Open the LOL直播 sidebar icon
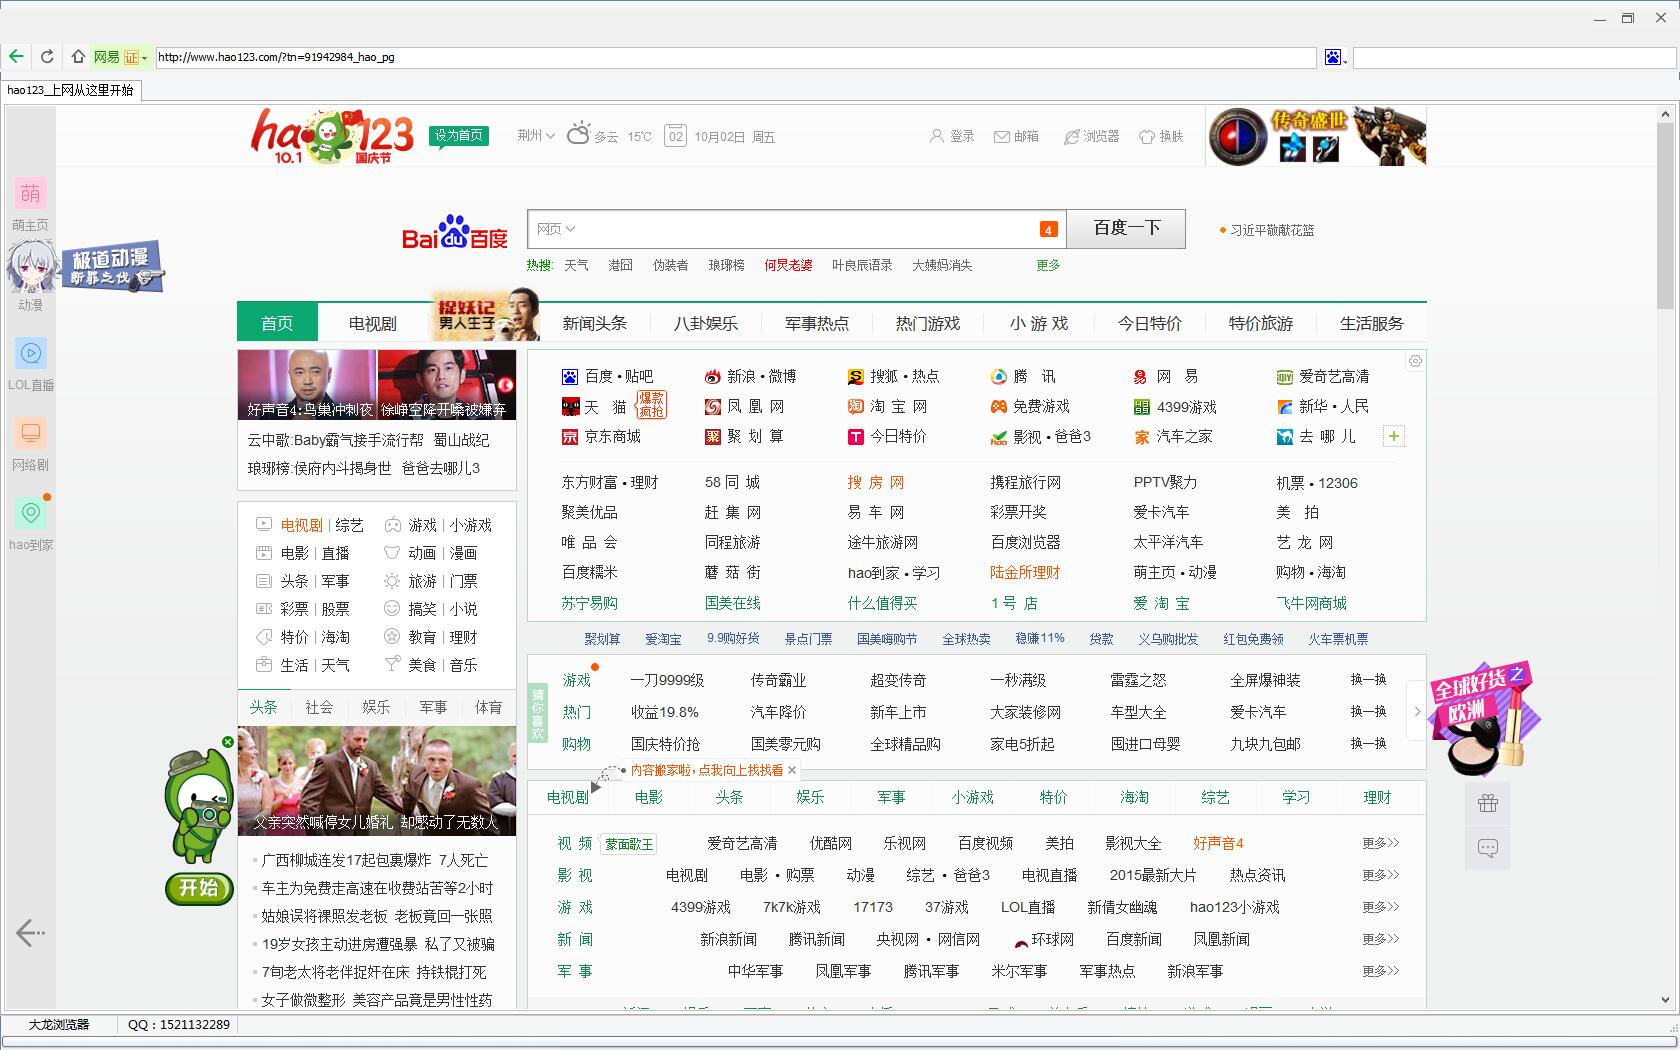This screenshot has width=1680, height=1050. pyautogui.click(x=31, y=353)
